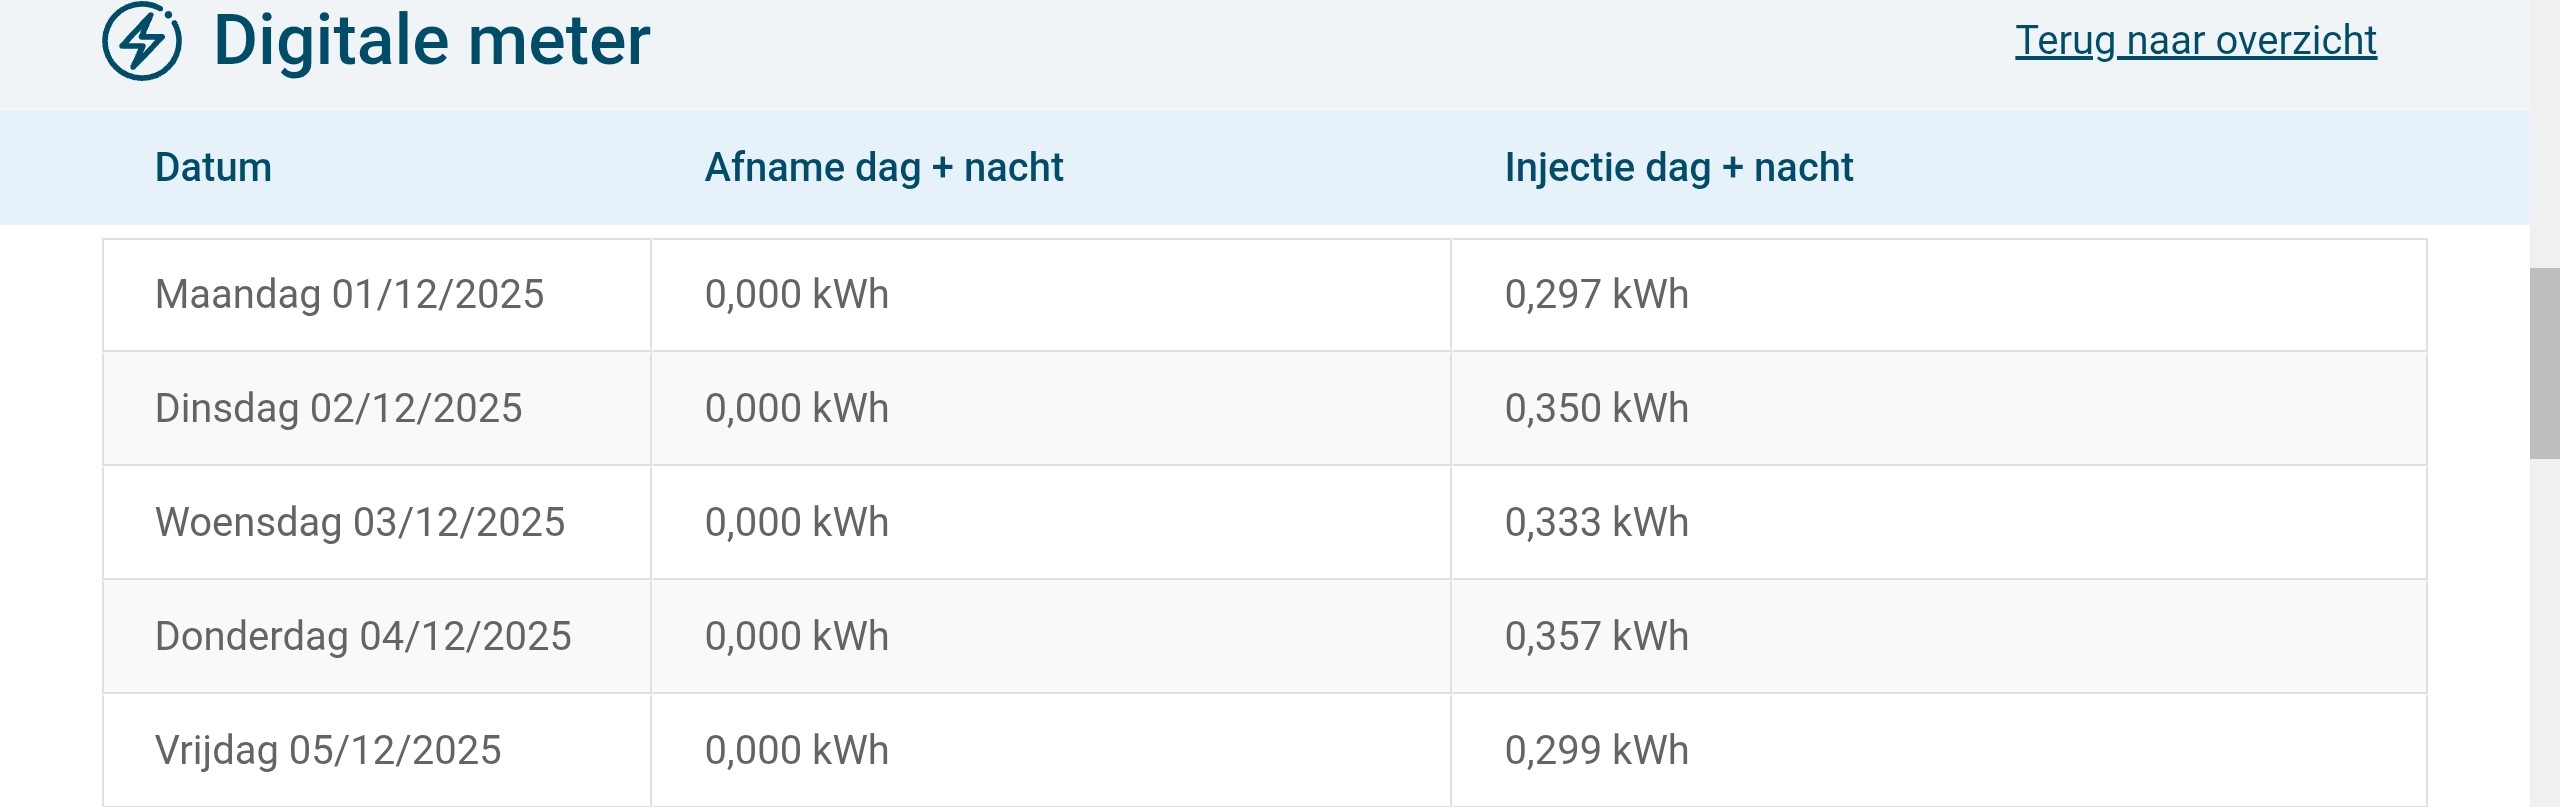Click the Injectie dag + nacht header

(x=1678, y=167)
